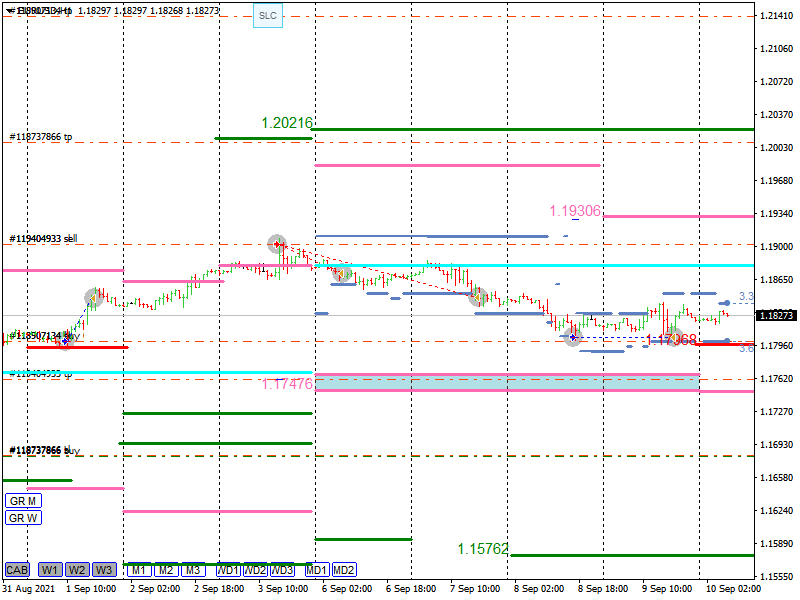Viewport: 800px width, 600px height.
Task: Click the circled trade marker near 7 Sep 10:00
Action: coord(478,296)
